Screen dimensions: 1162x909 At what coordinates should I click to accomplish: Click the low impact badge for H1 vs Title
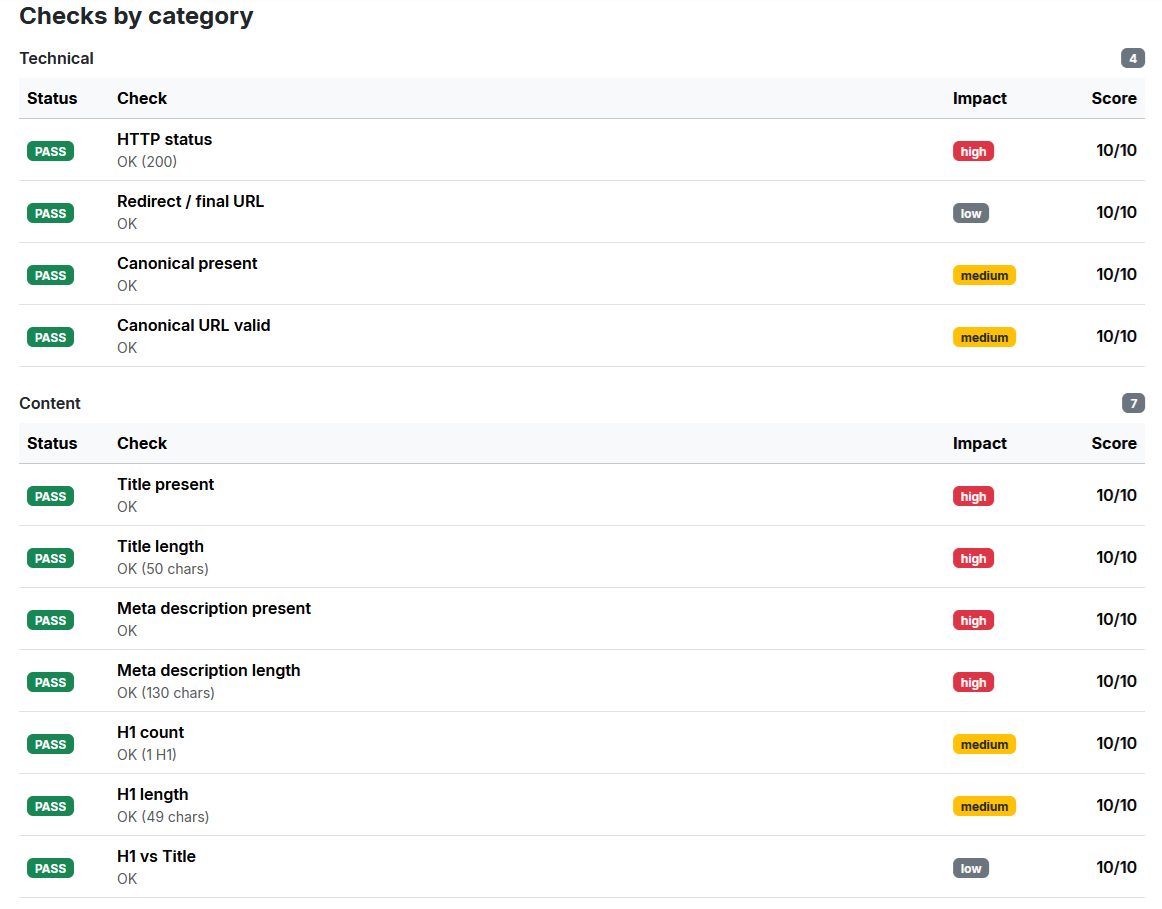coord(970,869)
